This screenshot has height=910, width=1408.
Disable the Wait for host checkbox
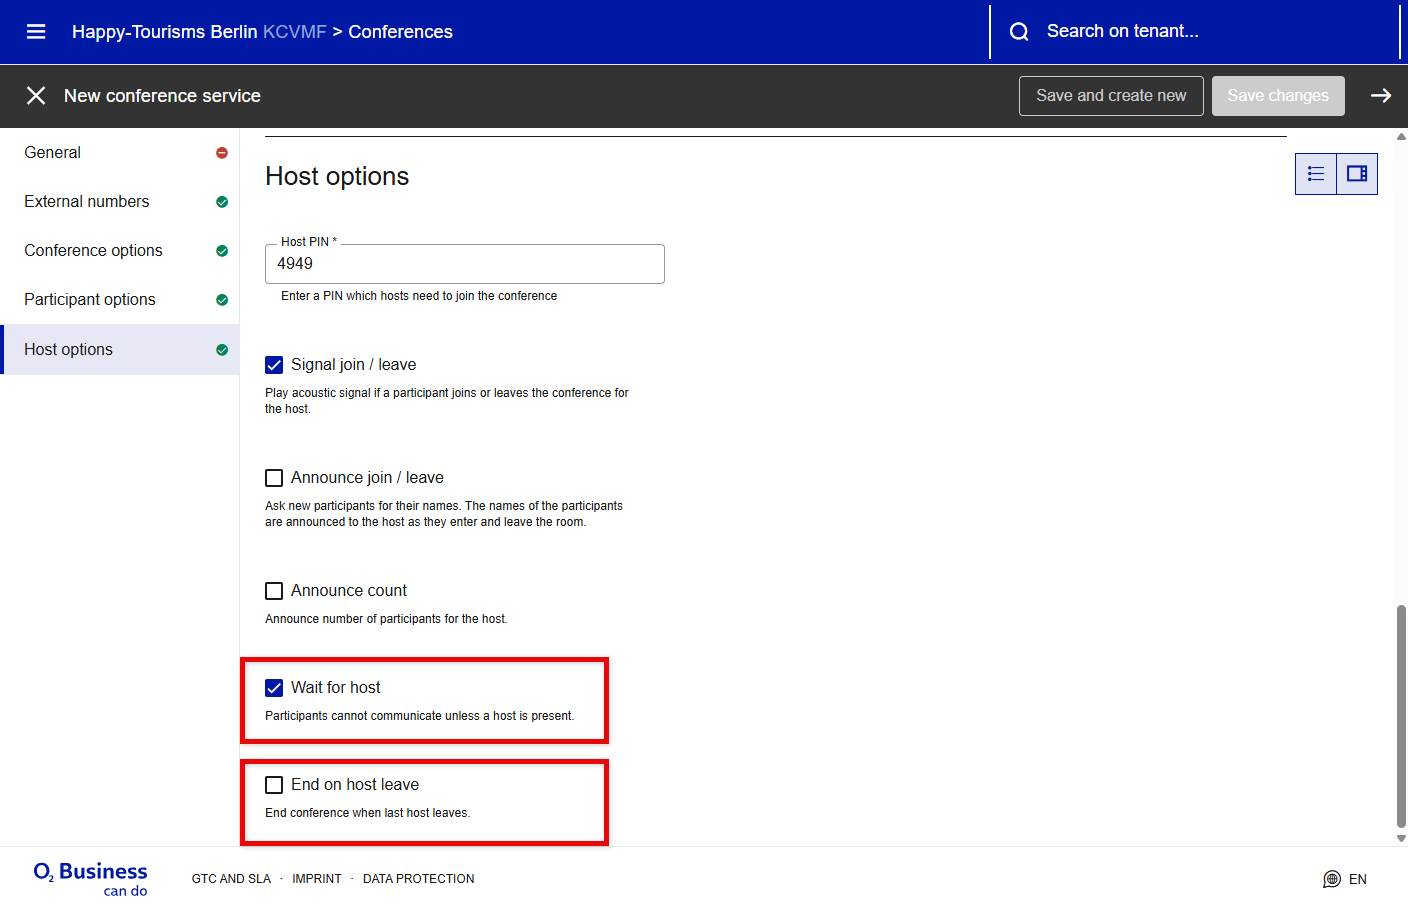coord(274,688)
